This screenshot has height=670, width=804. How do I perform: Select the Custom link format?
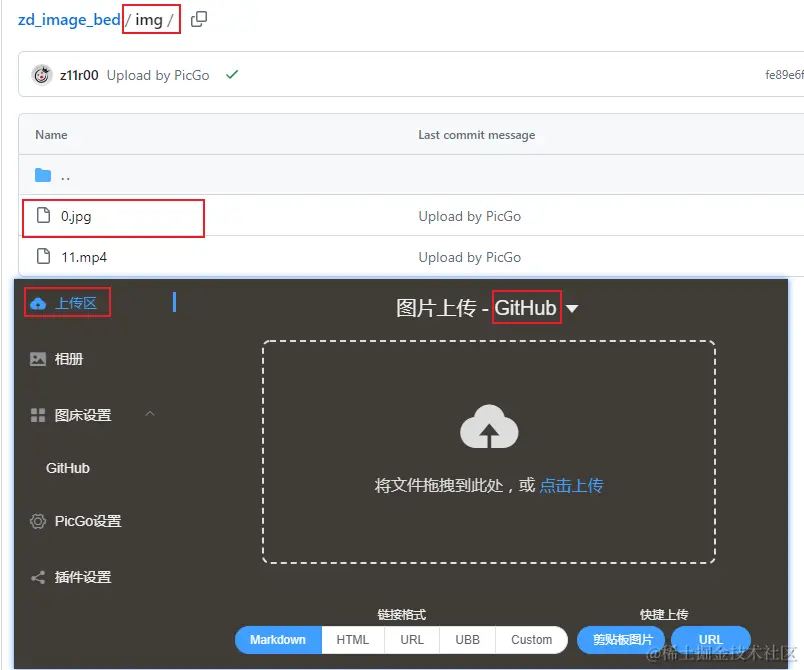[531, 640]
